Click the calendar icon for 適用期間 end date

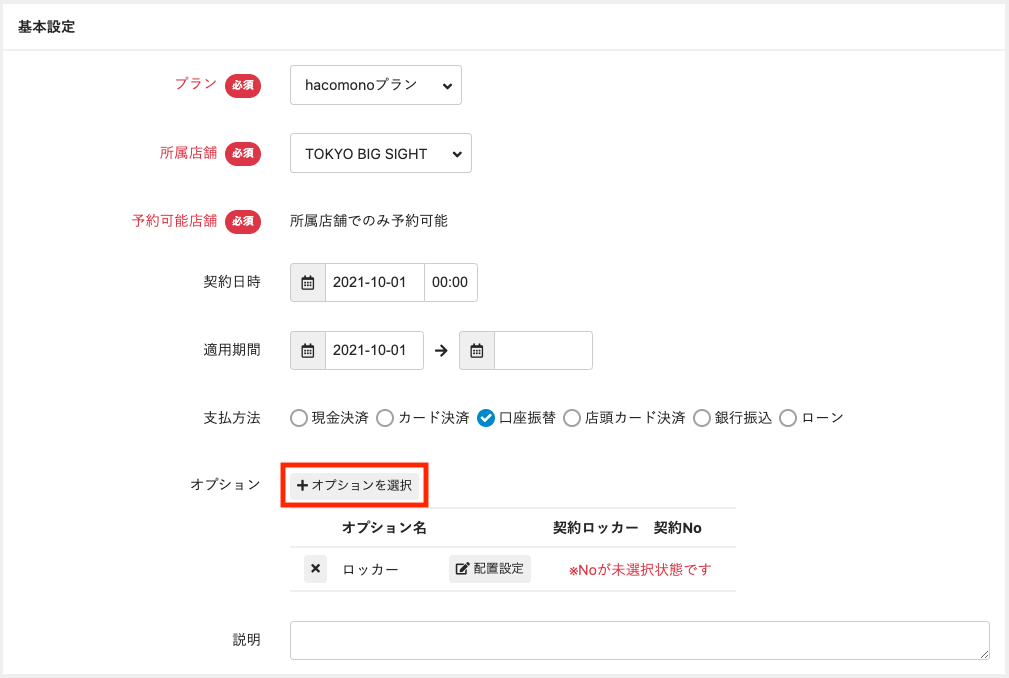point(477,350)
